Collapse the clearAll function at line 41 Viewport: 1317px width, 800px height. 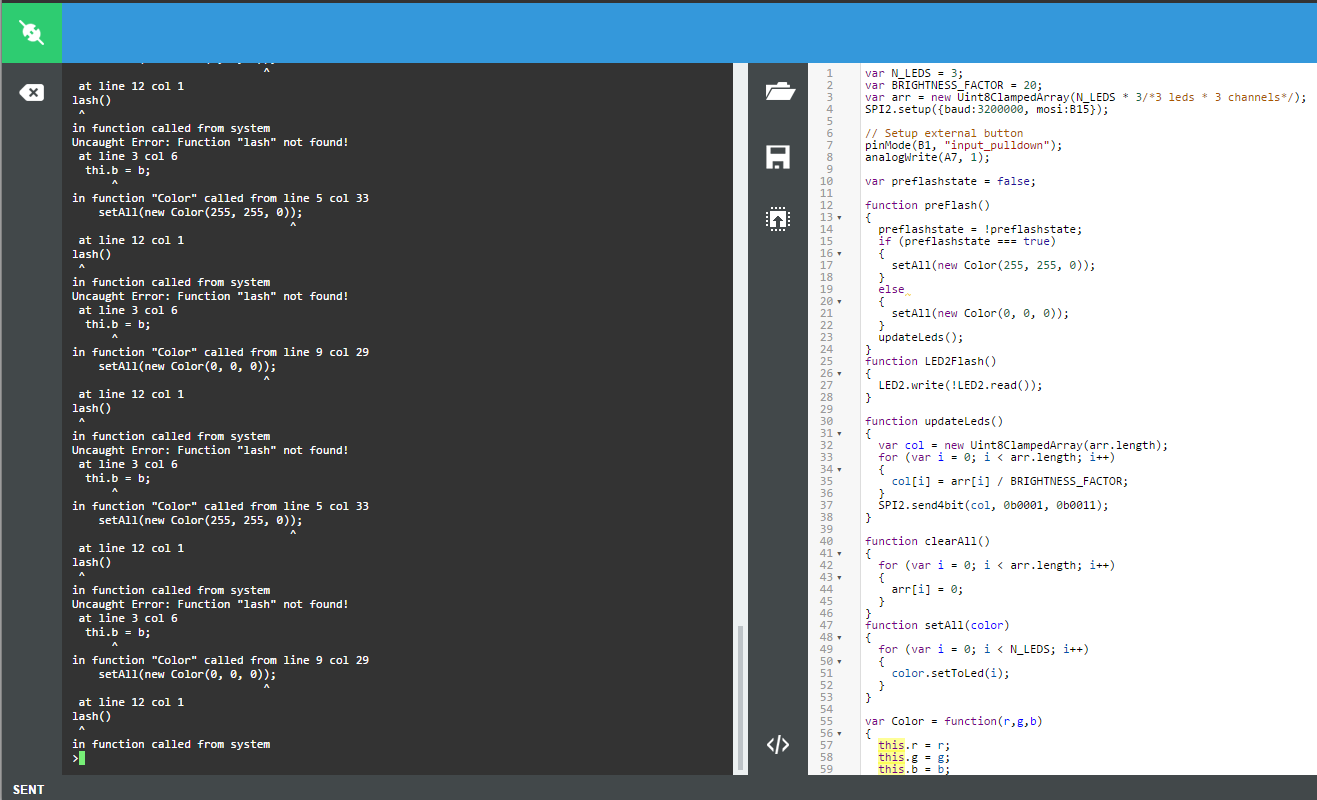click(839, 553)
